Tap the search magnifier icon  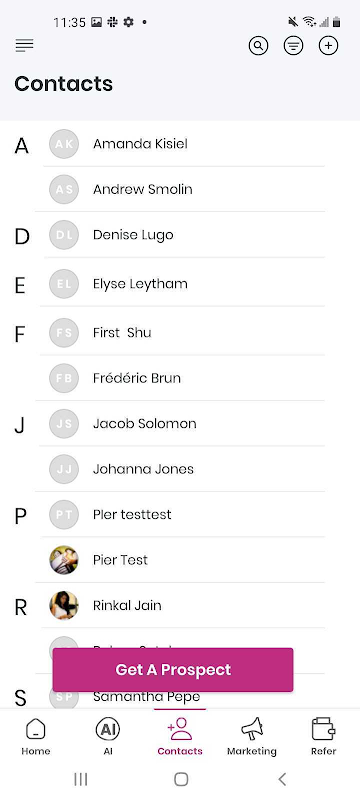259,46
